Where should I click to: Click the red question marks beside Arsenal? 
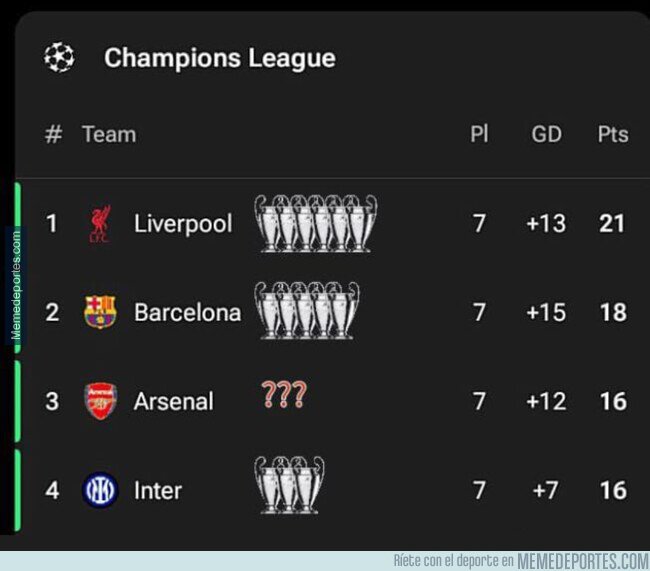click(284, 394)
